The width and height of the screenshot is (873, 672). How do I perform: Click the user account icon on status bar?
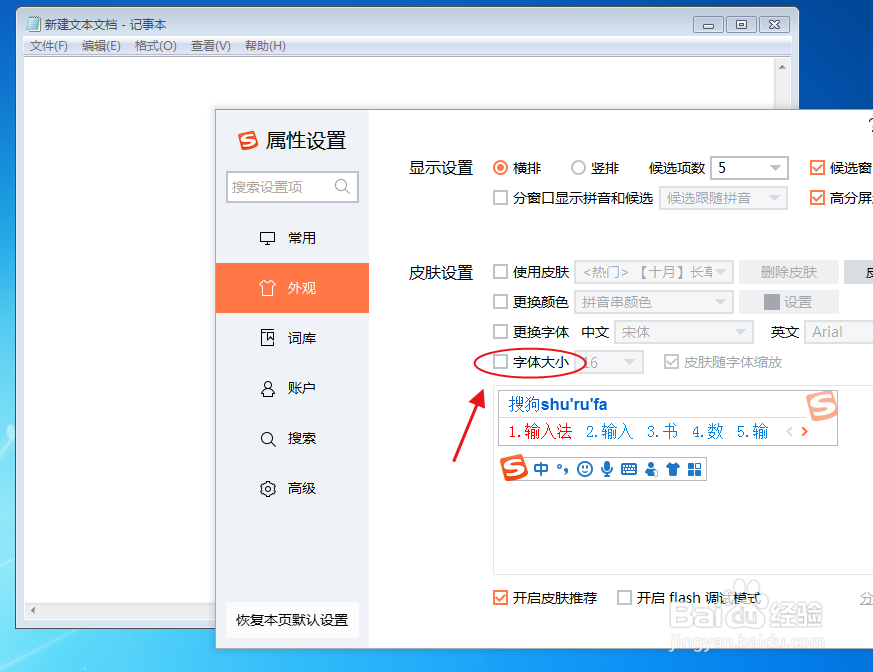[x=651, y=469]
